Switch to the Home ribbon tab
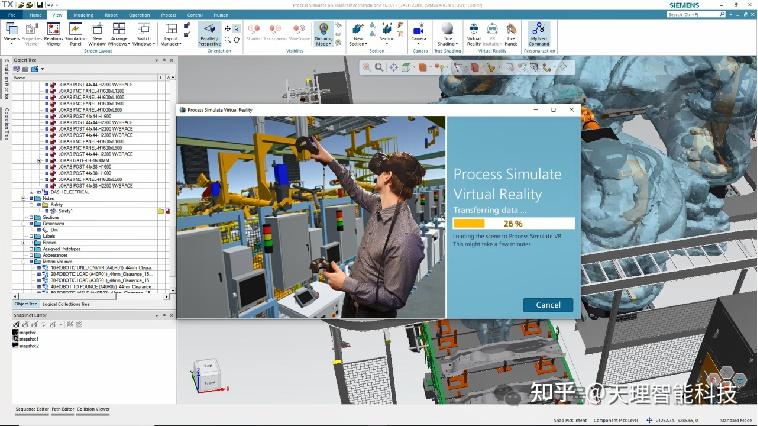This screenshot has height=426, width=758. pos(35,15)
